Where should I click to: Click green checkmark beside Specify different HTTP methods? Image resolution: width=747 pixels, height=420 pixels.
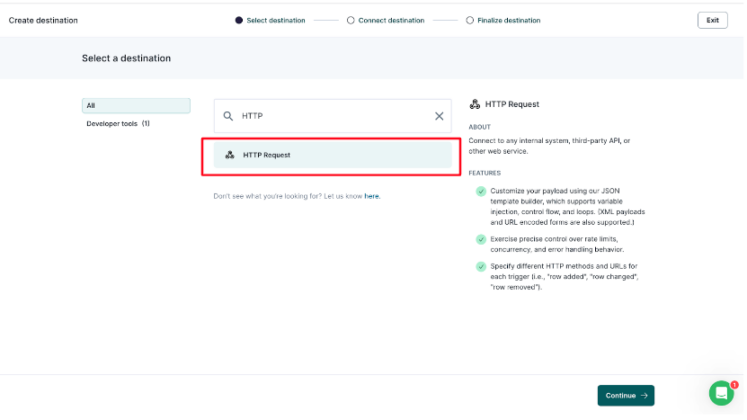[x=481, y=266]
